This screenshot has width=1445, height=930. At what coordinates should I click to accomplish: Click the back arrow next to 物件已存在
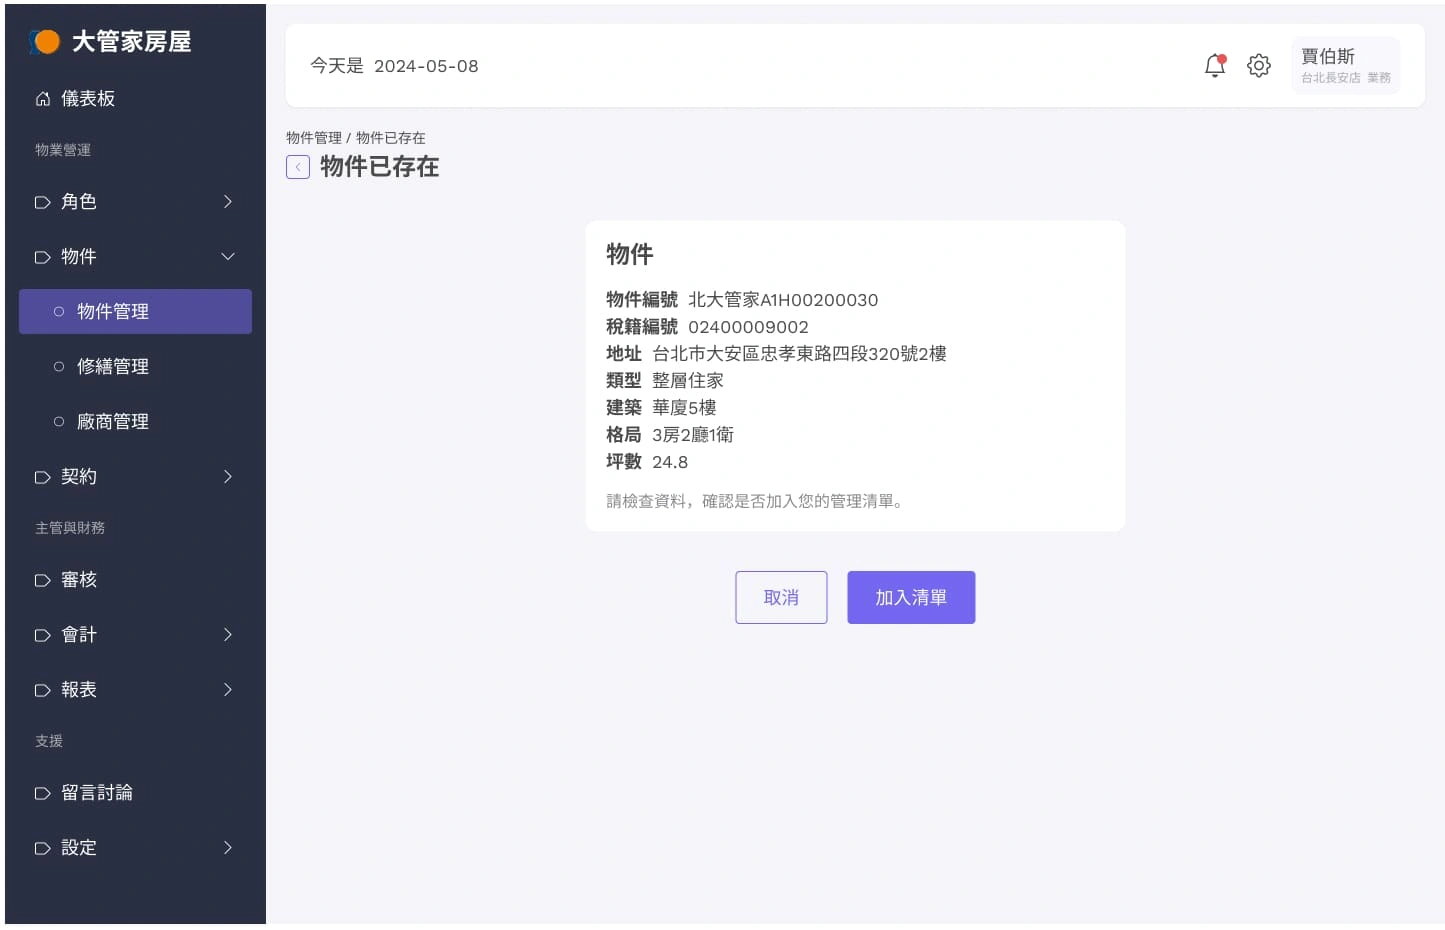click(297, 167)
